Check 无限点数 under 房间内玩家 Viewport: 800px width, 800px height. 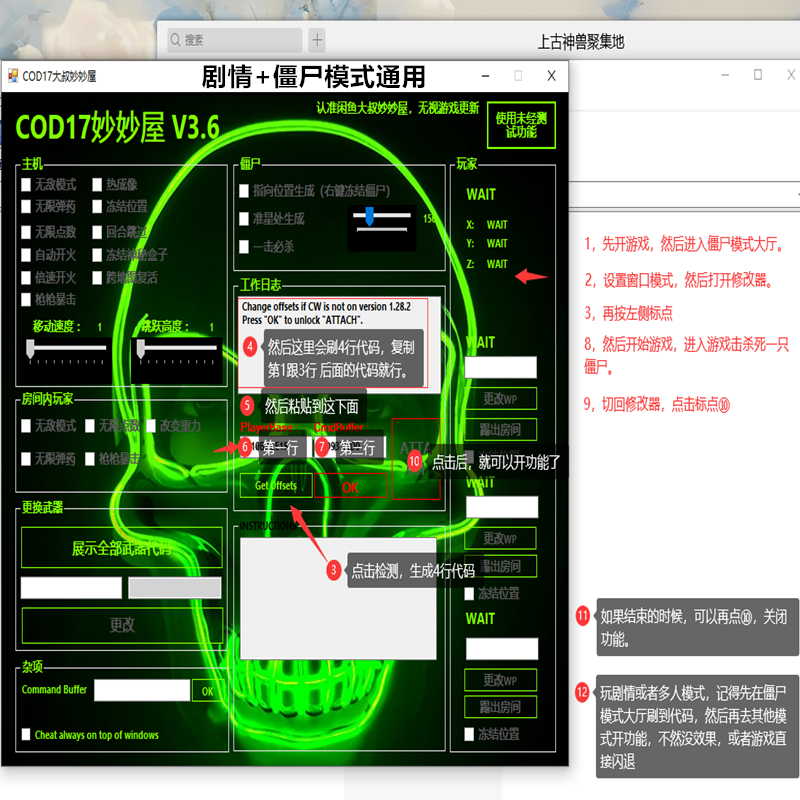pyautogui.click(x=90, y=426)
